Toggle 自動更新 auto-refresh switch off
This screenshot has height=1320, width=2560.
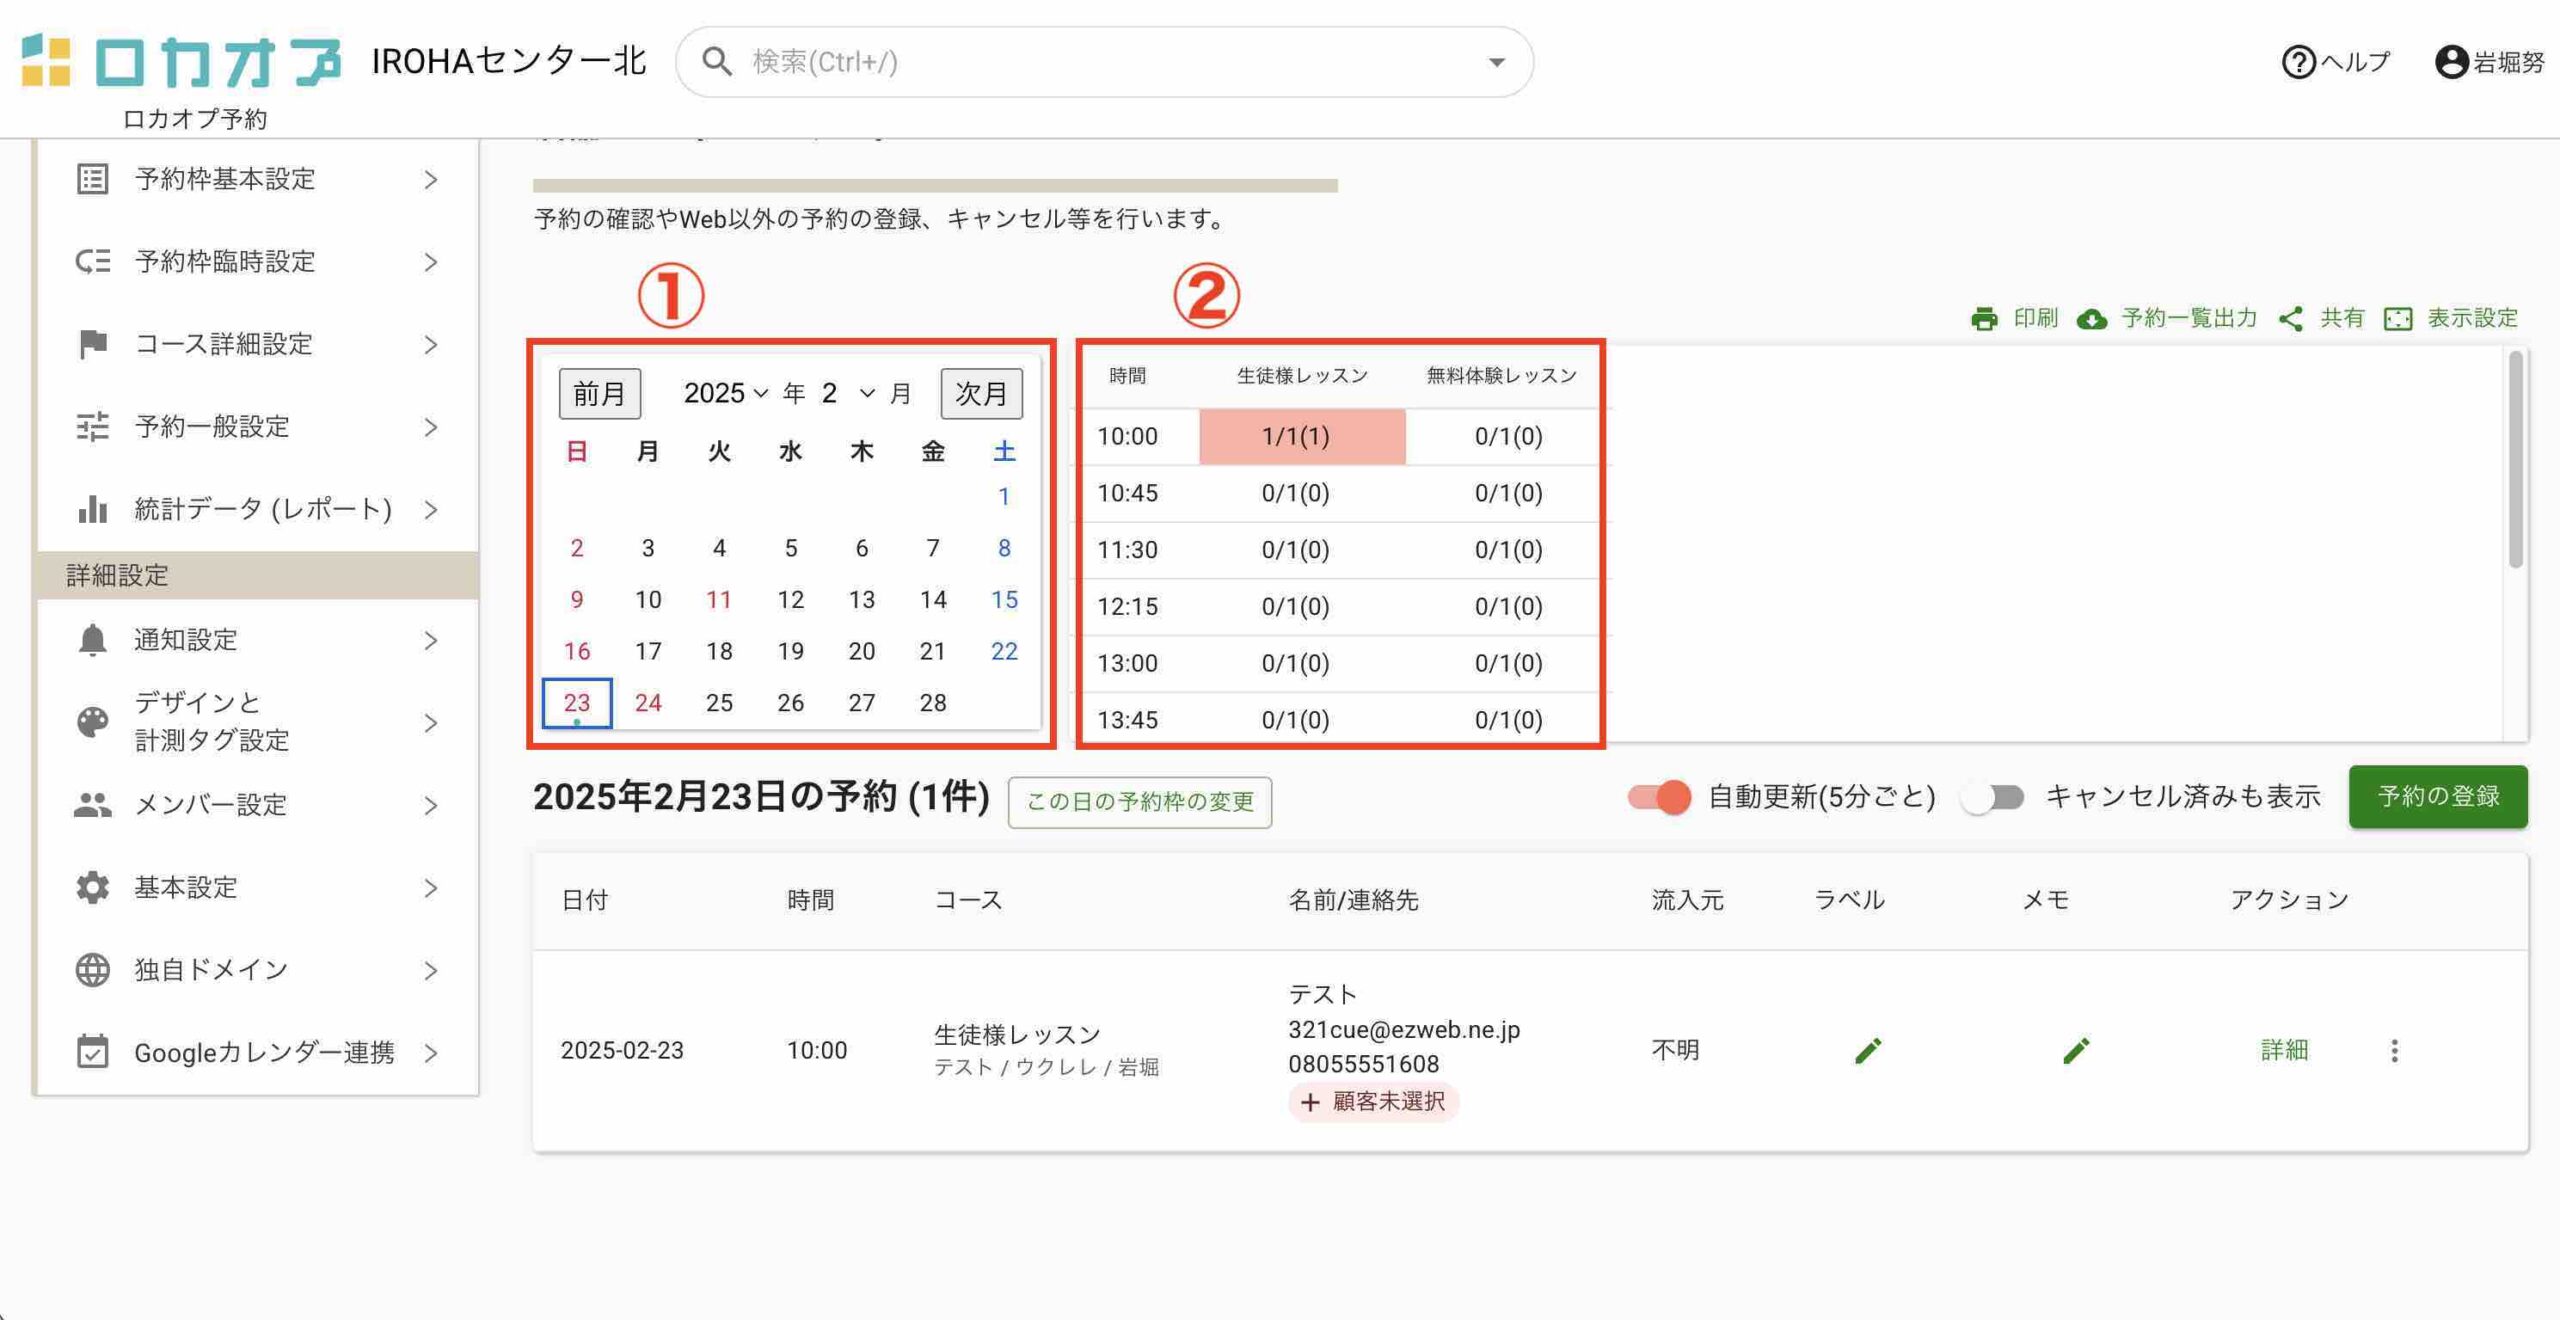click(x=1659, y=797)
